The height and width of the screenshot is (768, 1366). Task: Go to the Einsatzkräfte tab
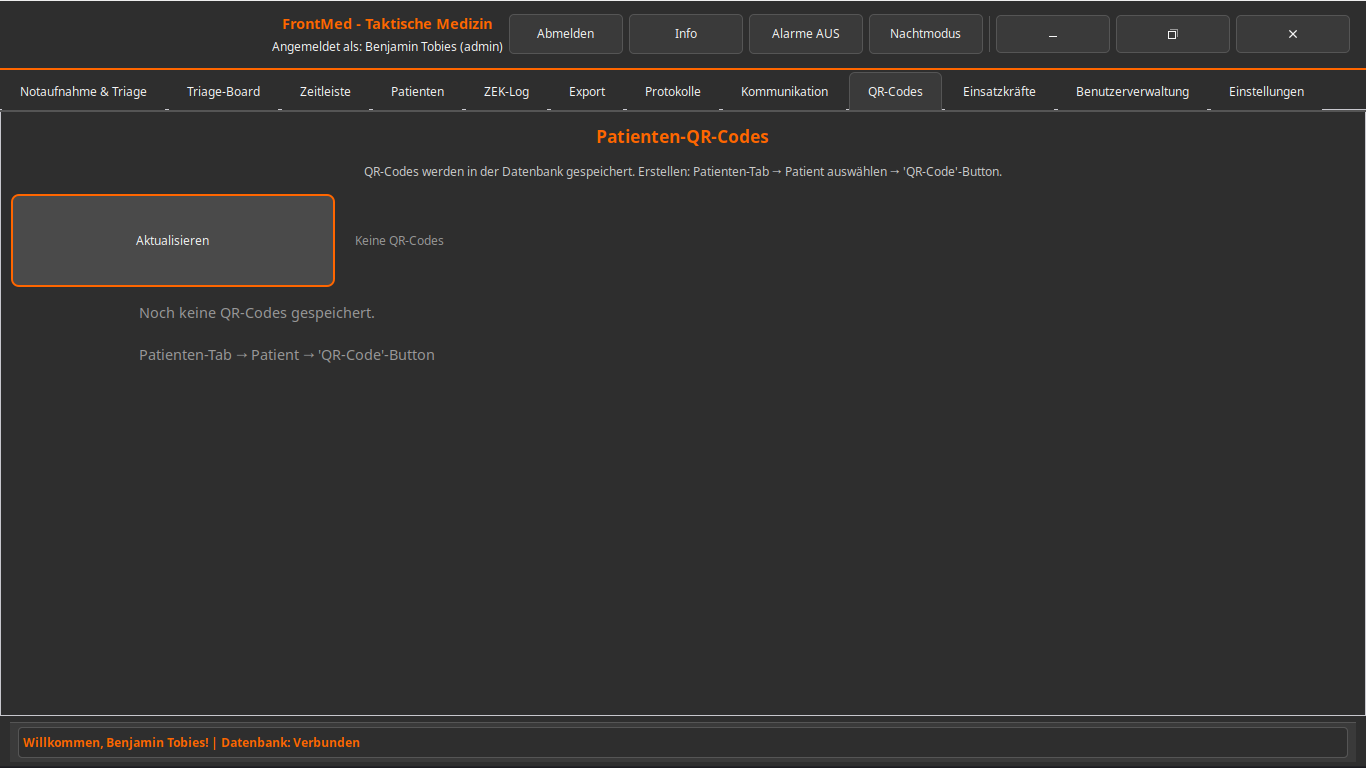pos(999,92)
